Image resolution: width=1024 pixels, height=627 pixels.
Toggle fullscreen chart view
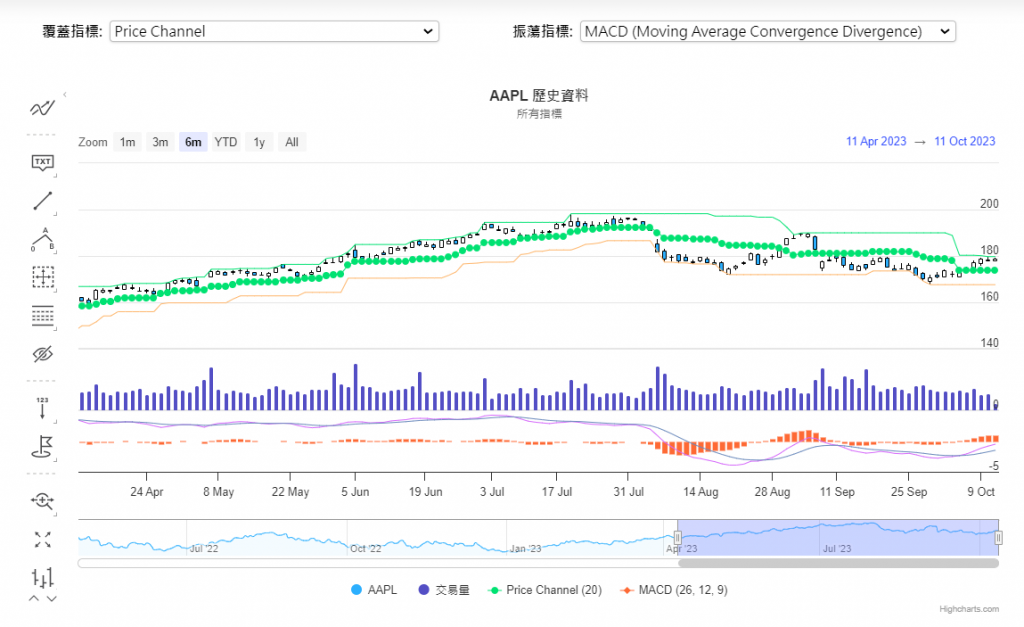coord(42,539)
